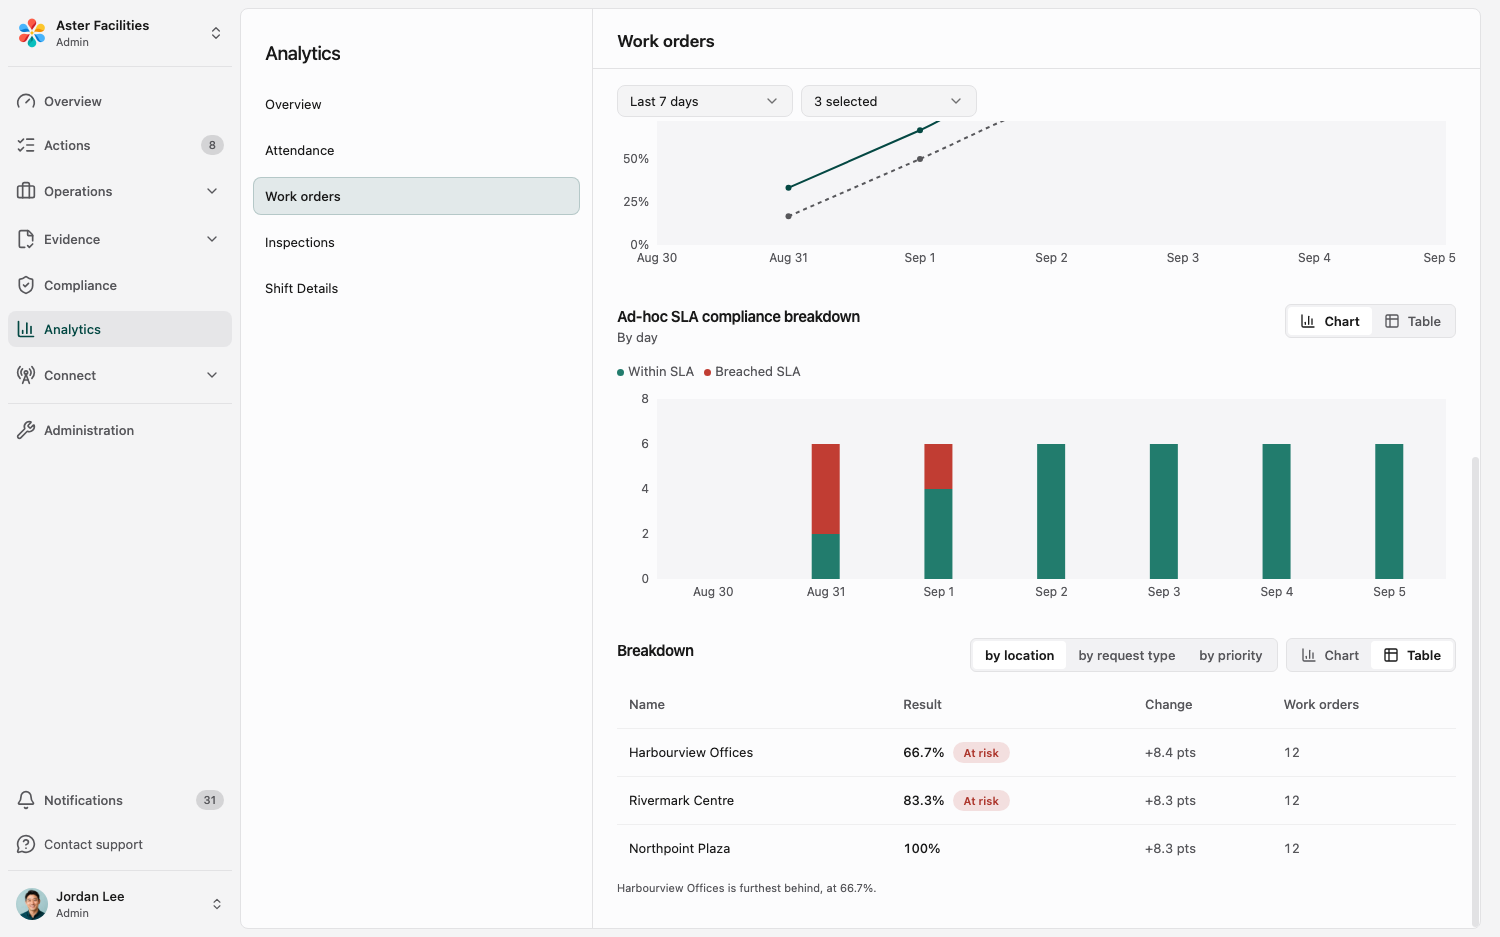Expand the Connect menu chevron
1500x937 pixels.
[x=212, y=375]
